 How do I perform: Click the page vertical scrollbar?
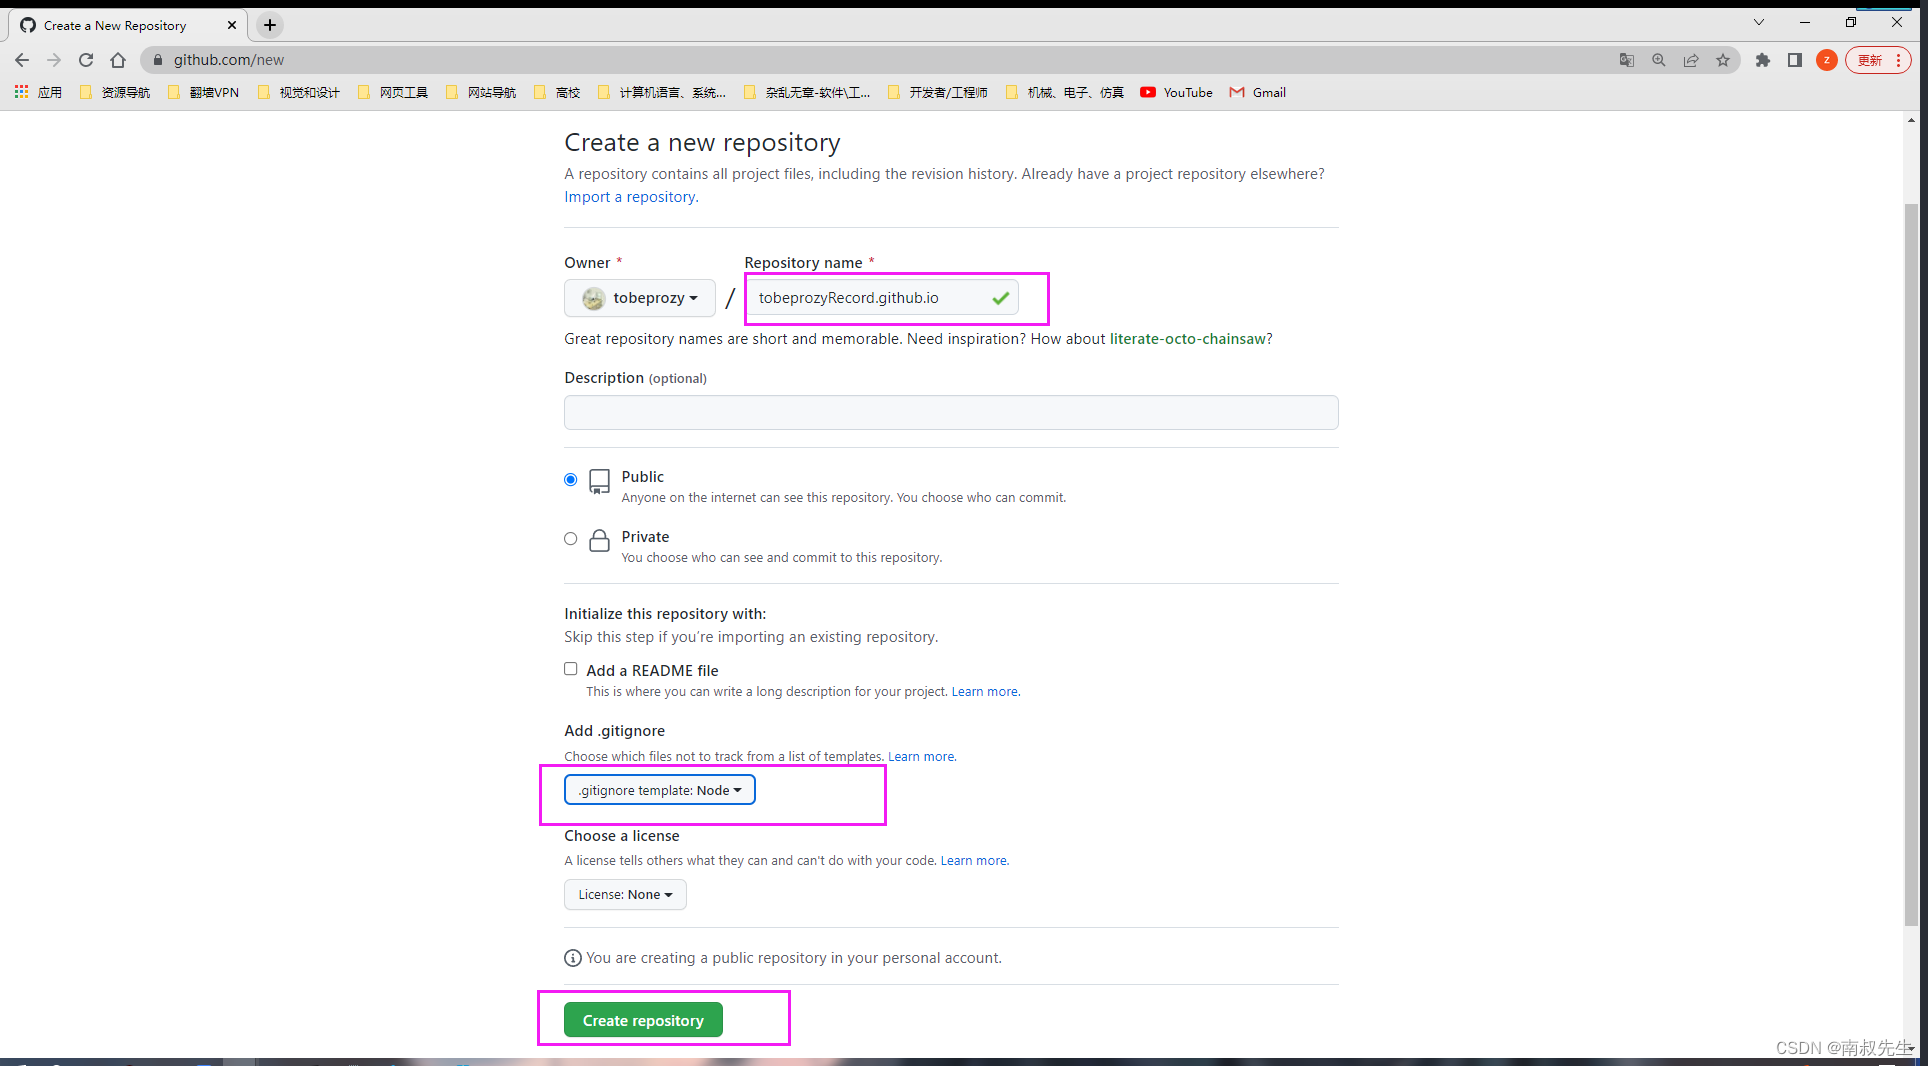pos(1911,565)
